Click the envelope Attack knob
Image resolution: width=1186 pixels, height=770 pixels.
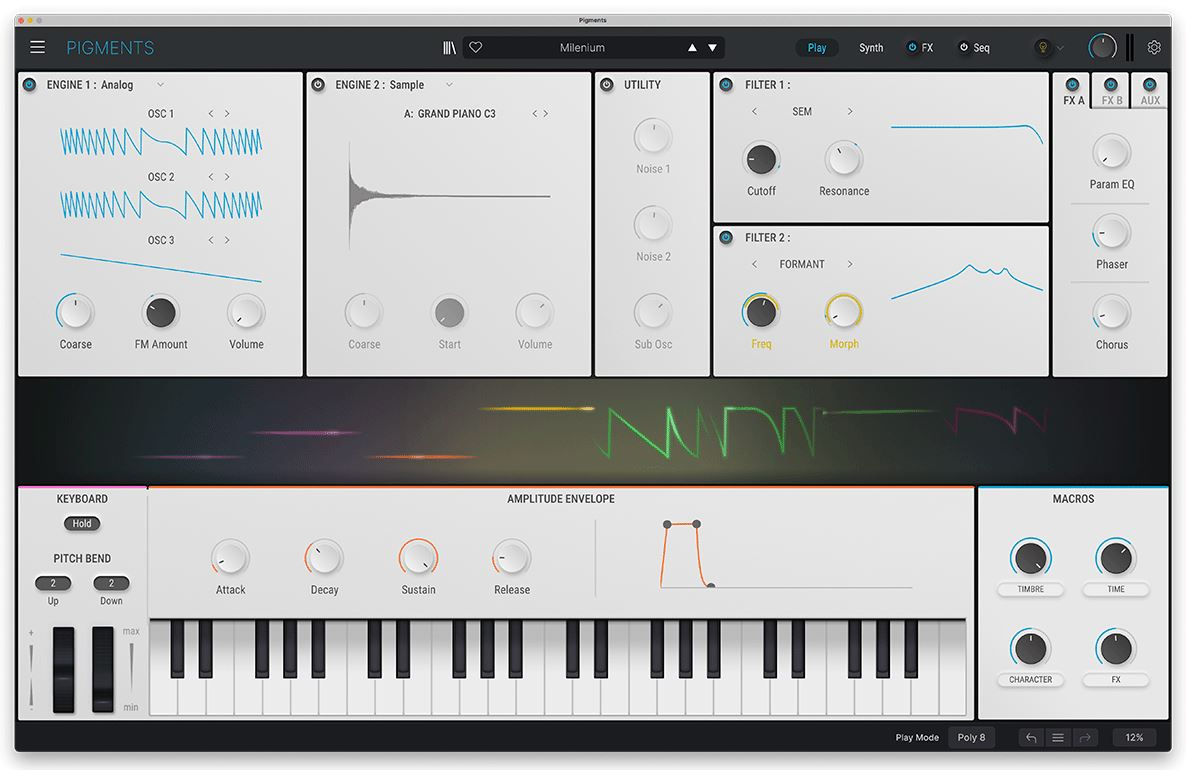click(x=230, y=558)
